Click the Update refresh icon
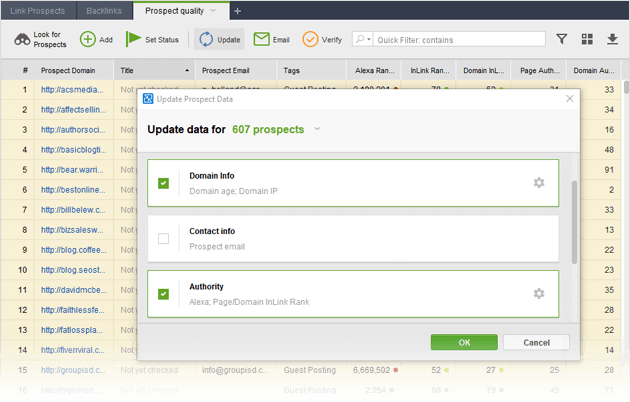The width and height of the screenshot is (630, 402). click(205, 40)
